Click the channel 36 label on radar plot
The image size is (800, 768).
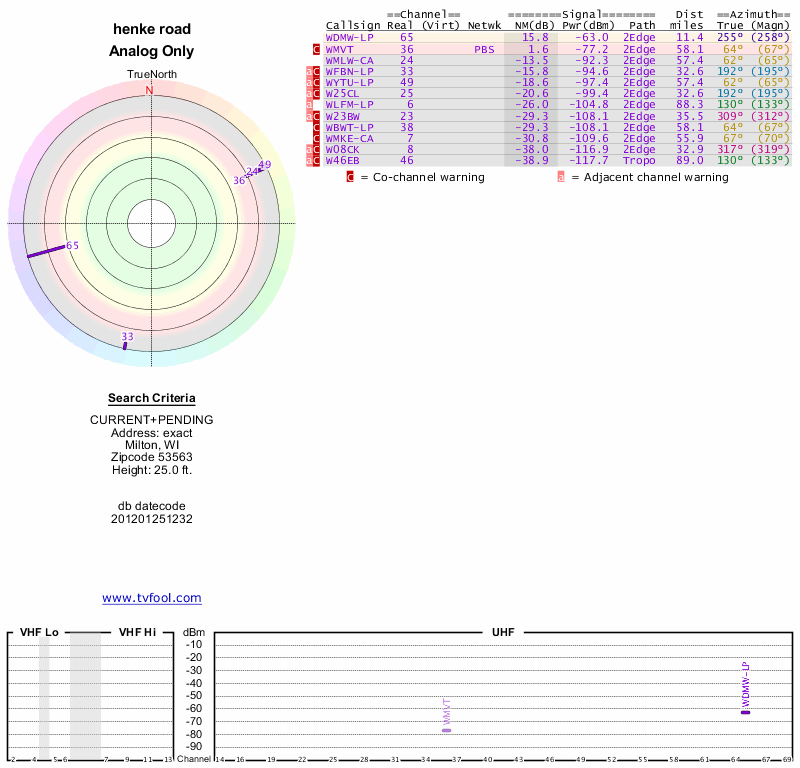click(239, 180)
